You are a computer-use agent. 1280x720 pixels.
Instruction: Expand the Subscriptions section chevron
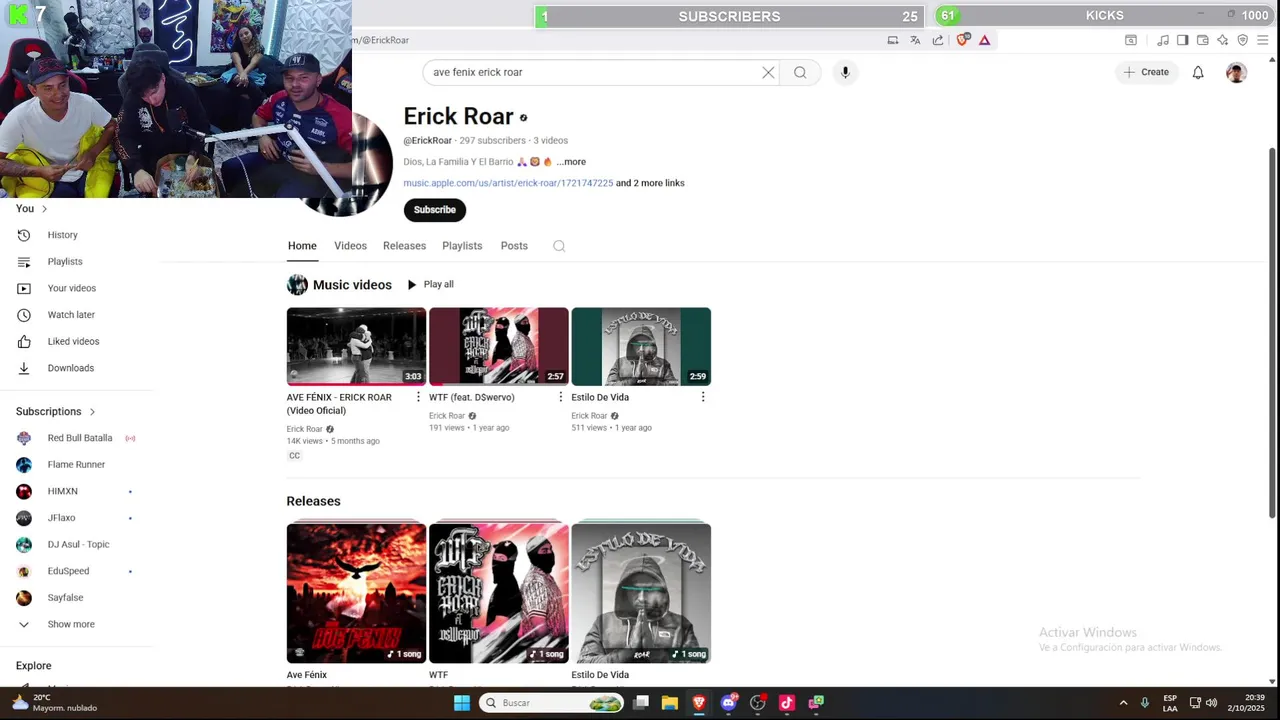click(92, 412)
